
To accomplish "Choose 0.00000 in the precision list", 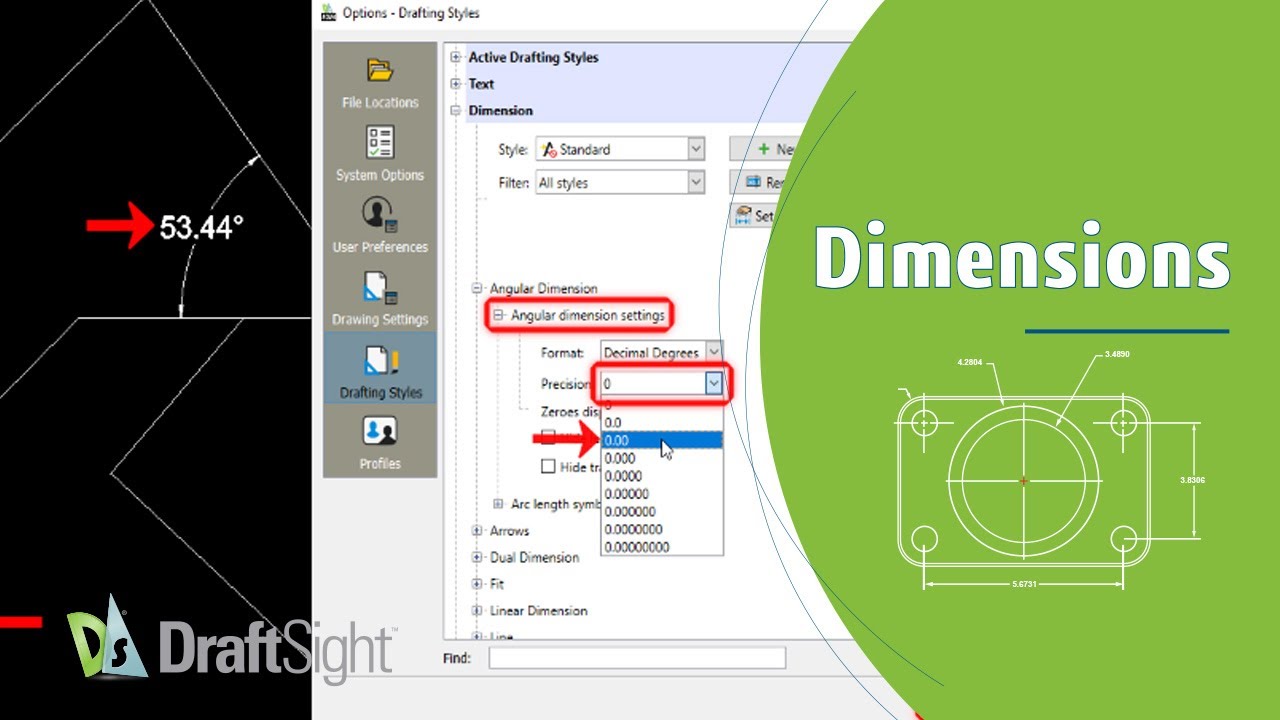I will tap(661, 494).
